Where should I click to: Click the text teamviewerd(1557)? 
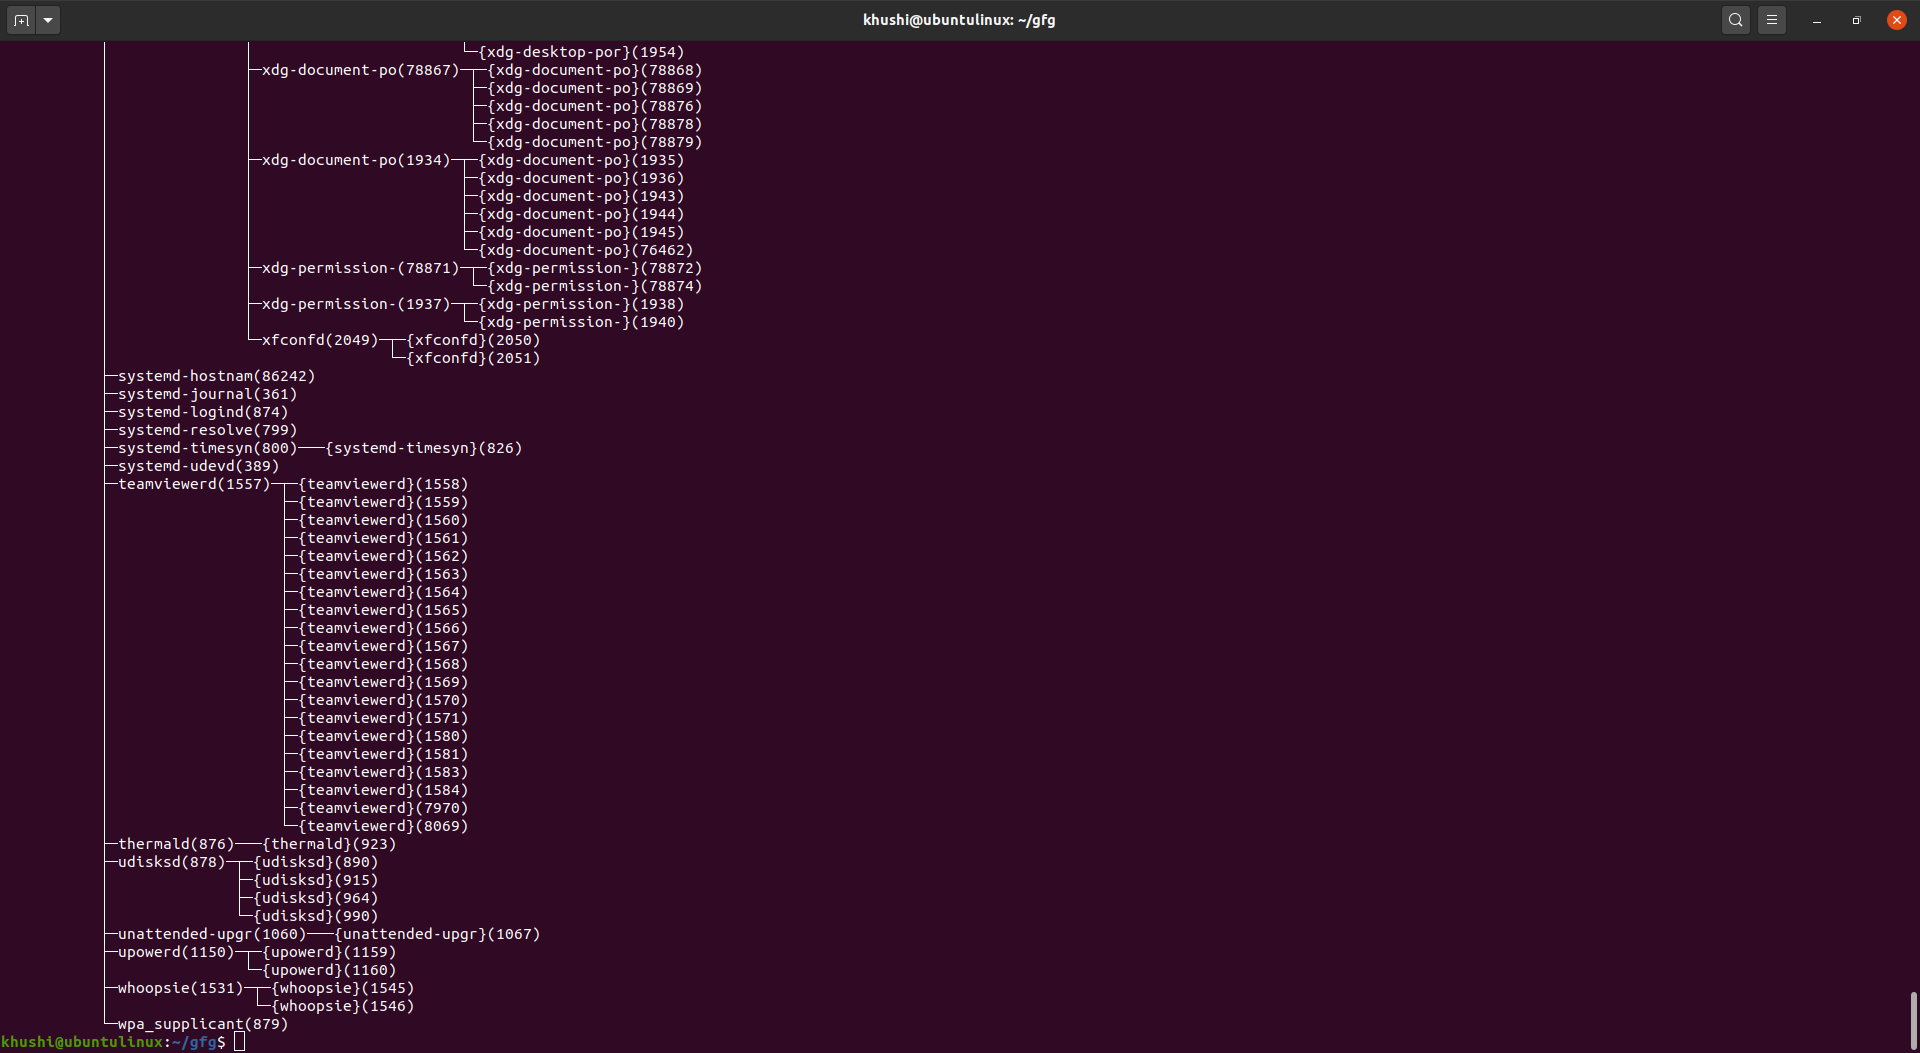point(194,484)
